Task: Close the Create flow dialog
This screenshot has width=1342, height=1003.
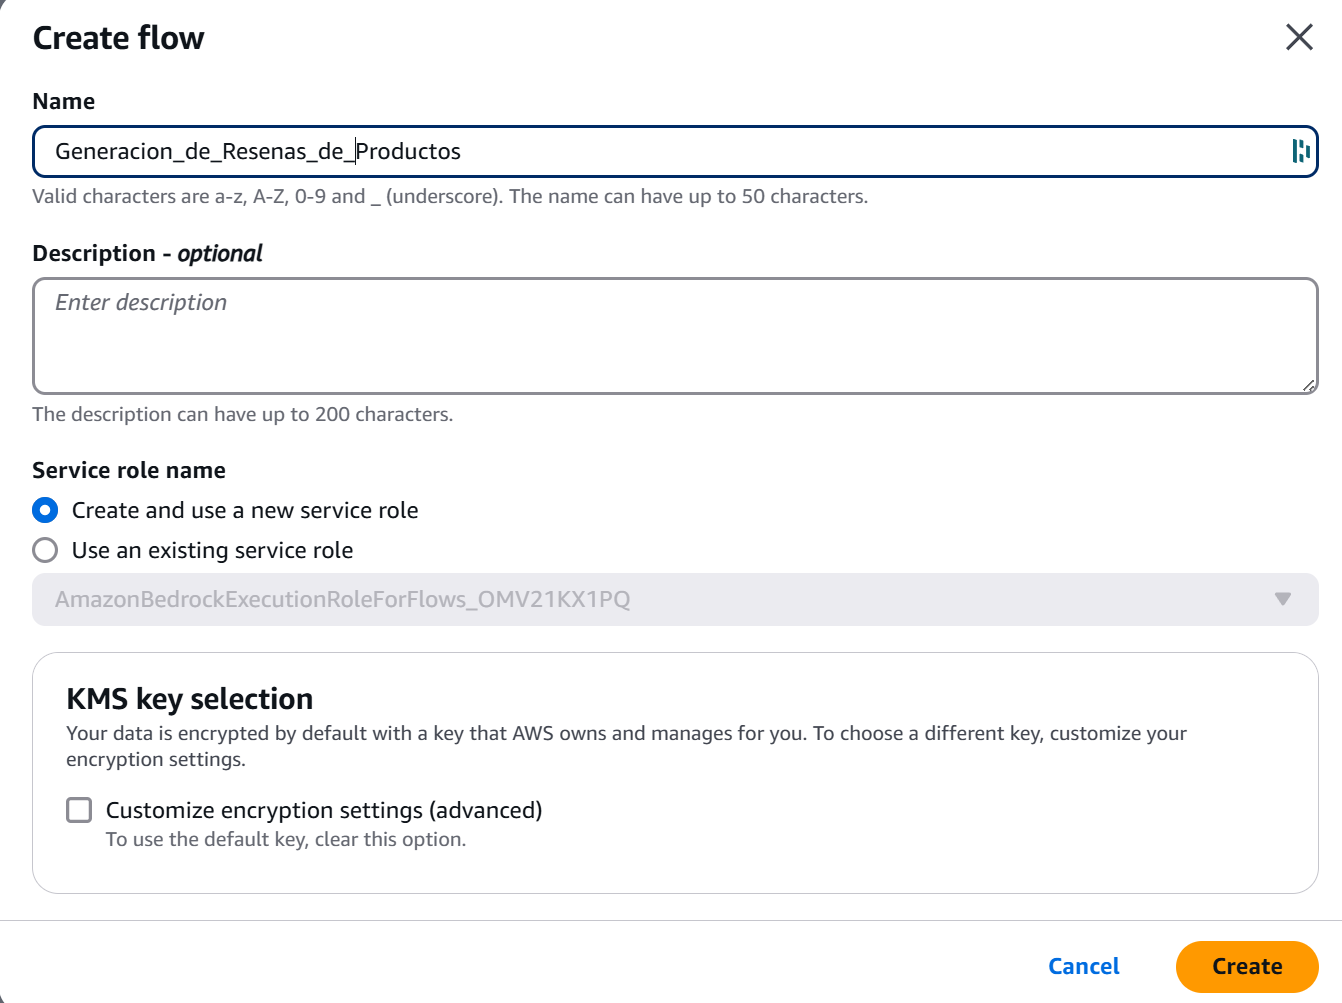Action: [1298, 38]
